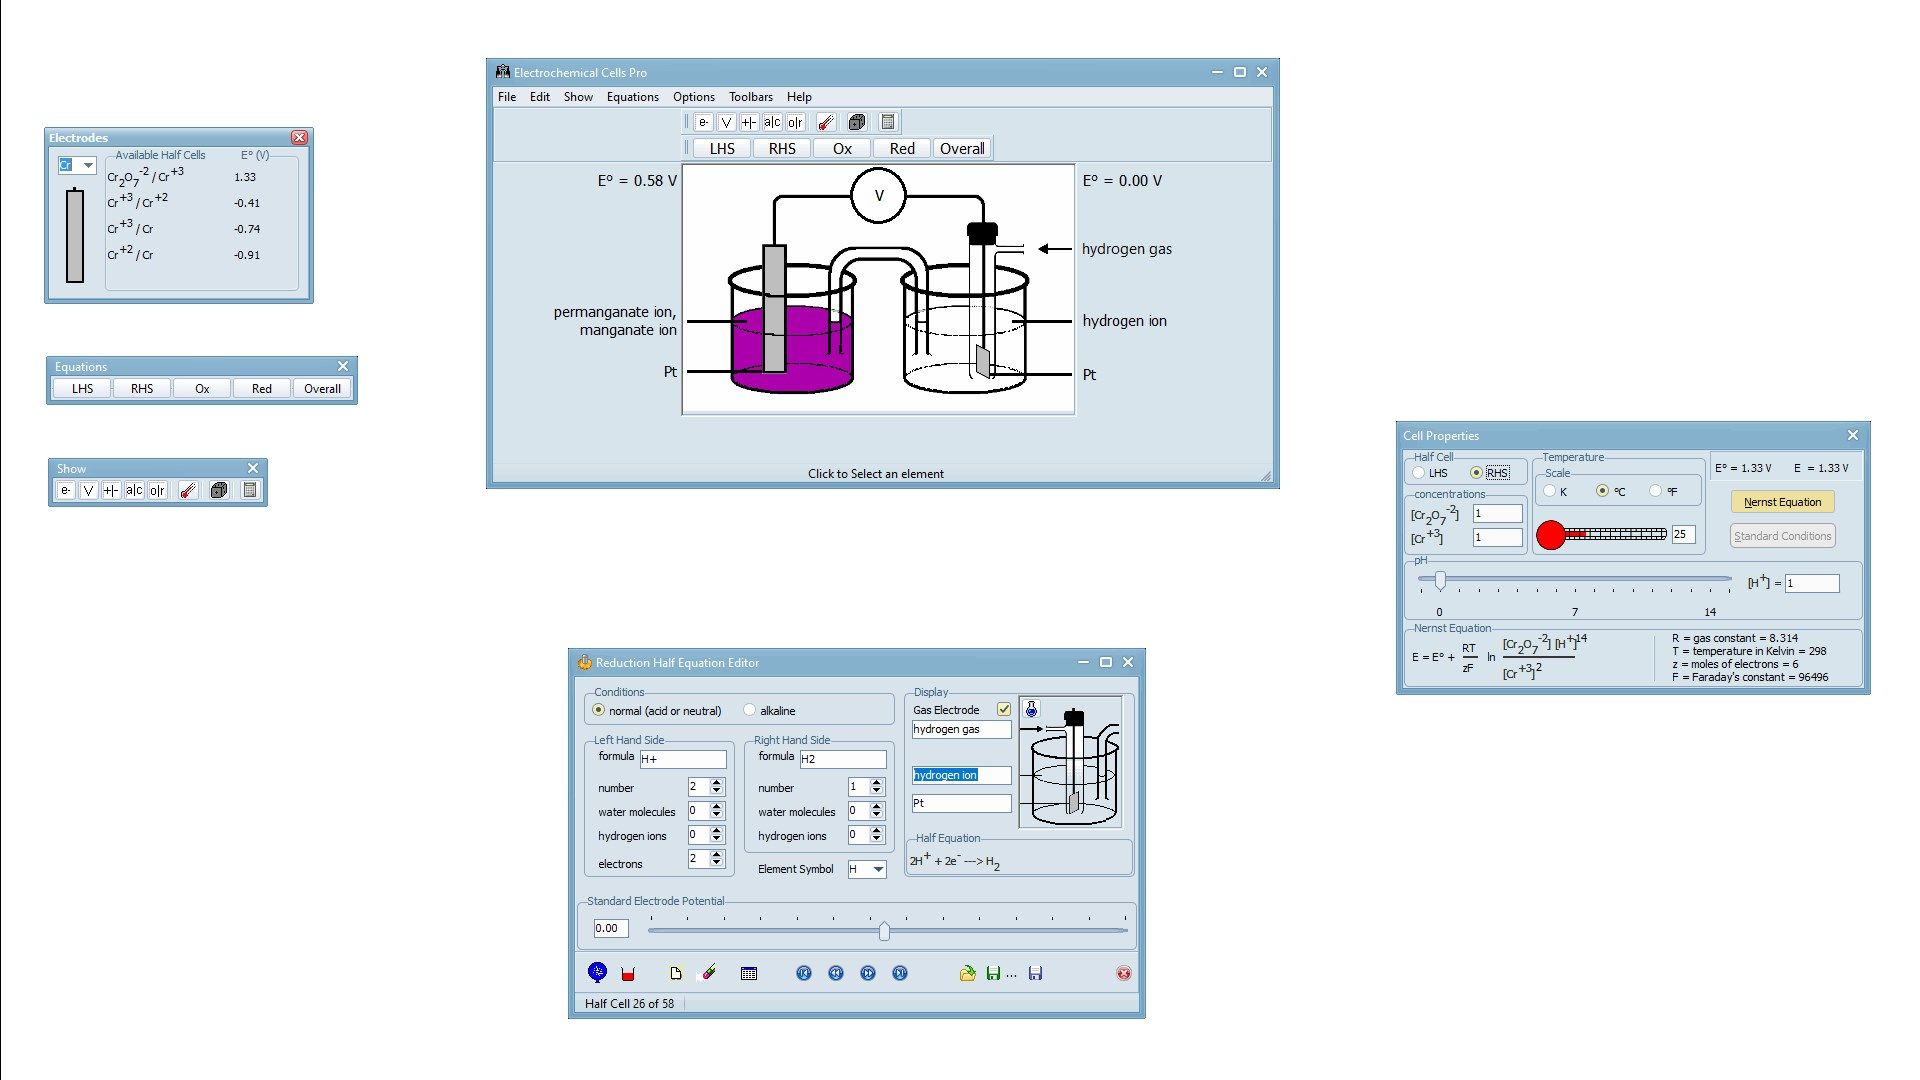This screenshot has width=1920, height=1080.
Task: Toggle the Gas Electrode checkbox
Action: click(1005, 709)
